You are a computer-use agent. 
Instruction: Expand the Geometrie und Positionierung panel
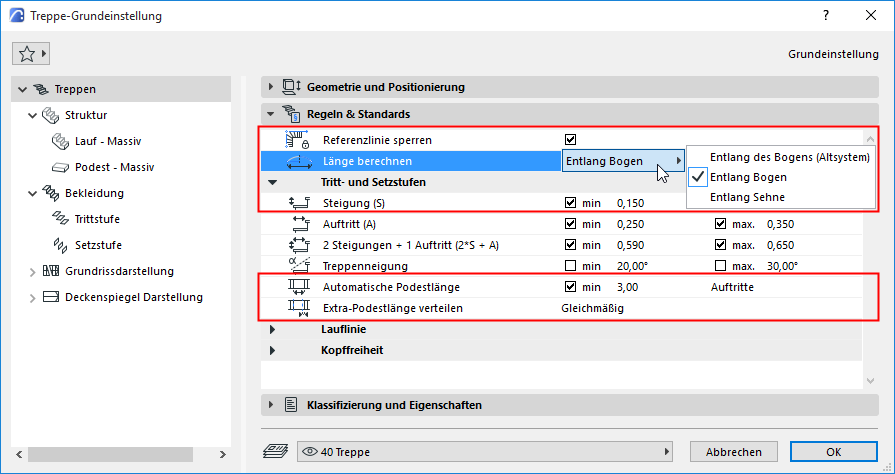(271, 87)
